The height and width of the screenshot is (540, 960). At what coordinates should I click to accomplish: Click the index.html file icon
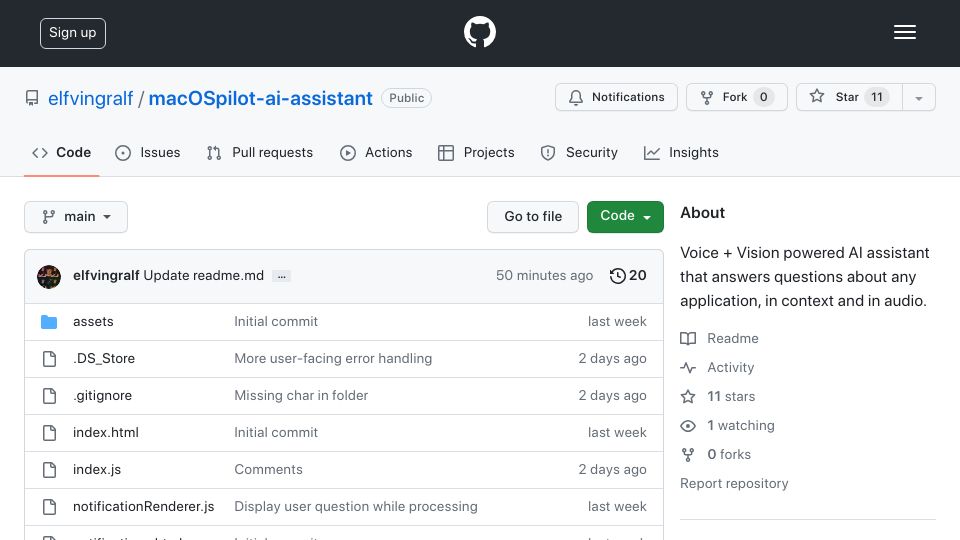click(50, 433)
